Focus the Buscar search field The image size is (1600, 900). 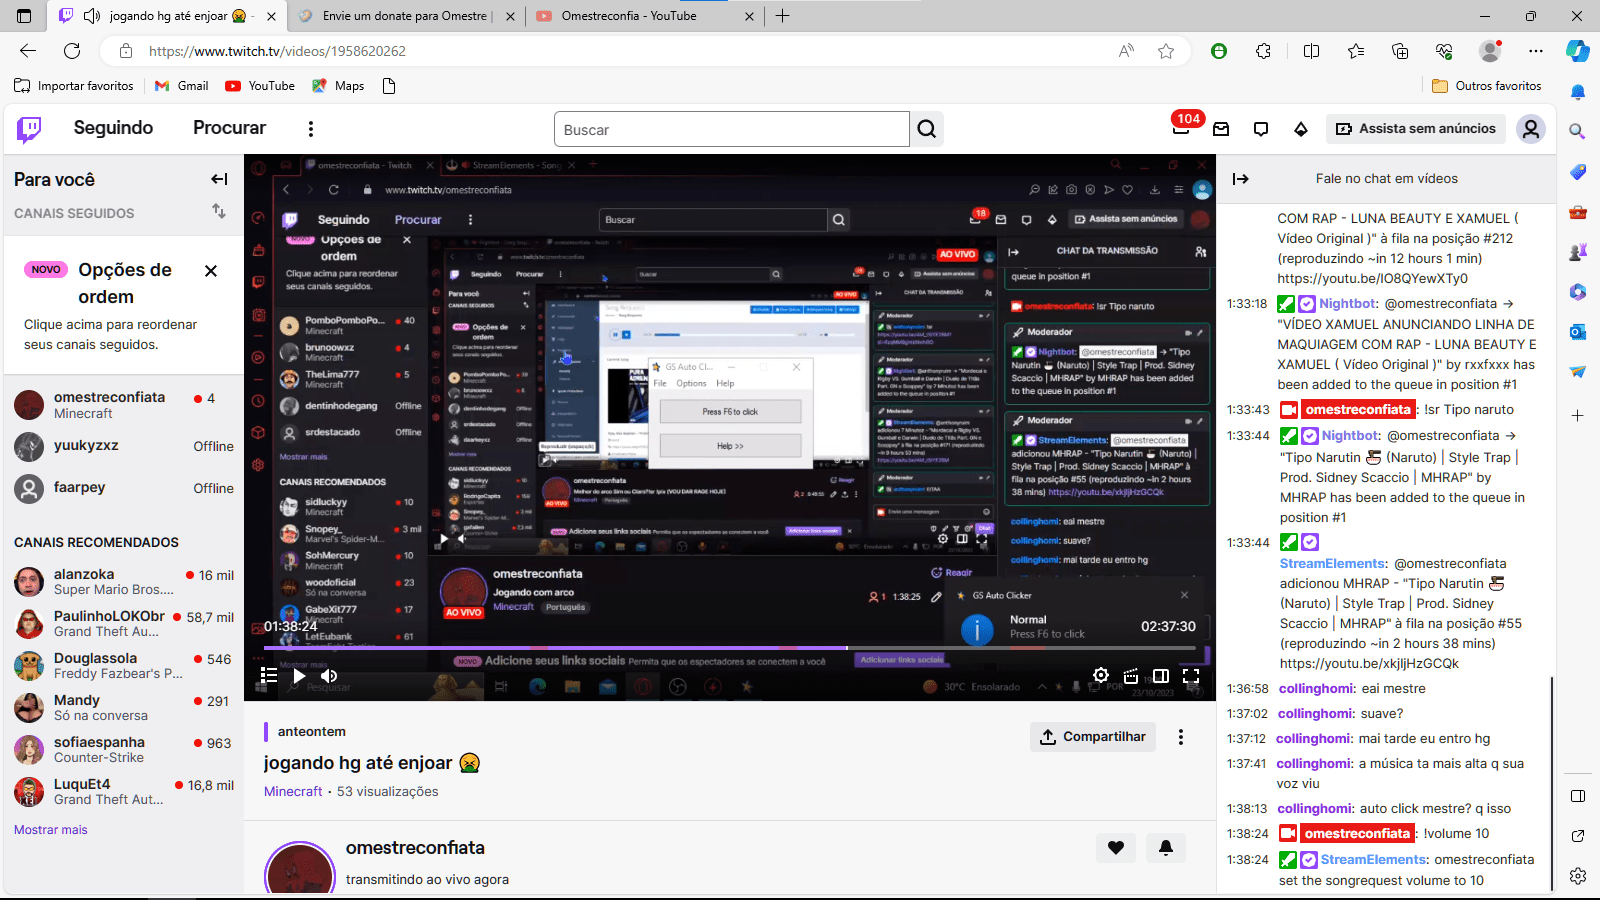click(x=731, y=129)
